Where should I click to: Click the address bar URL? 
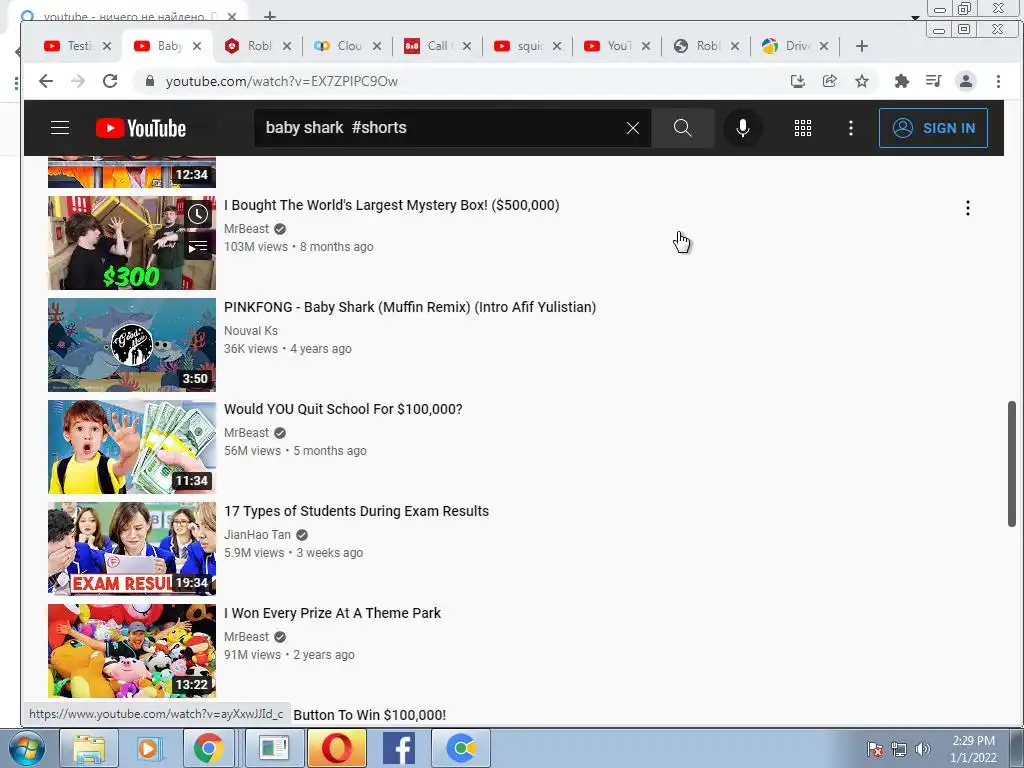(x=281, y=81)
